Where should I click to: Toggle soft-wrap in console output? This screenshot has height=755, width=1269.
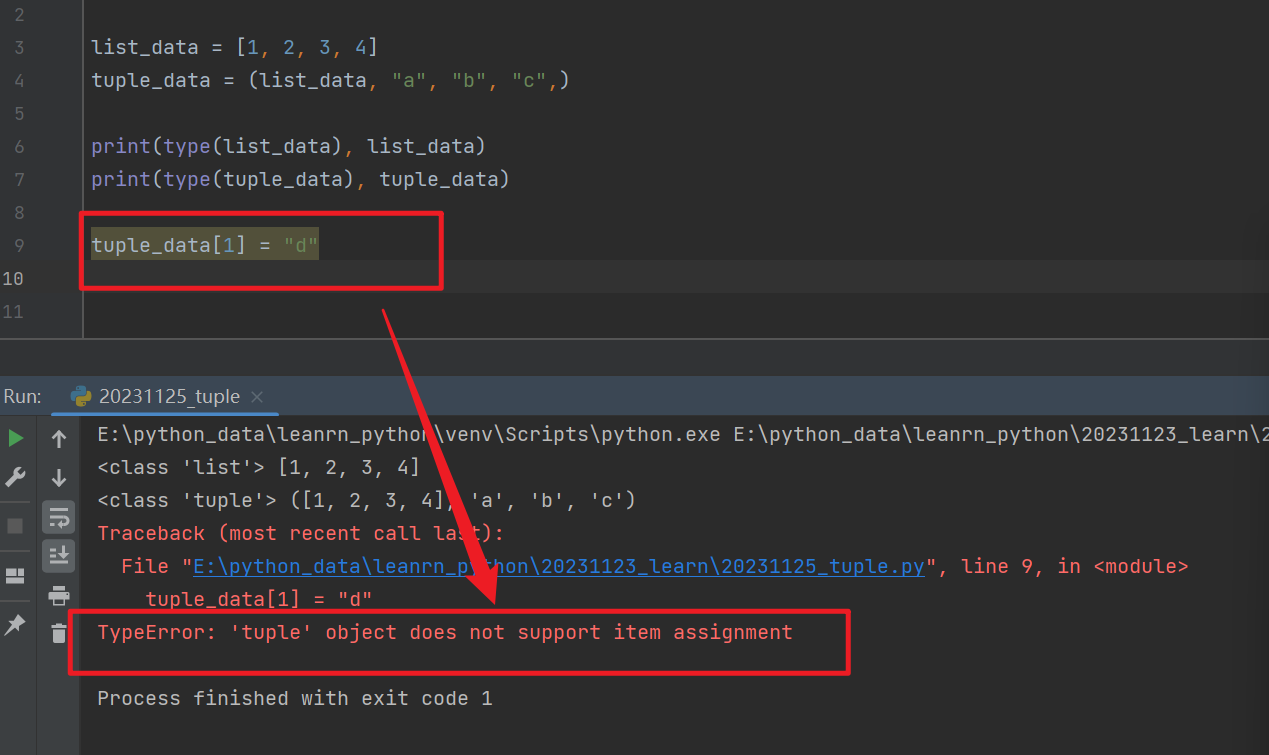click(59, 517)
